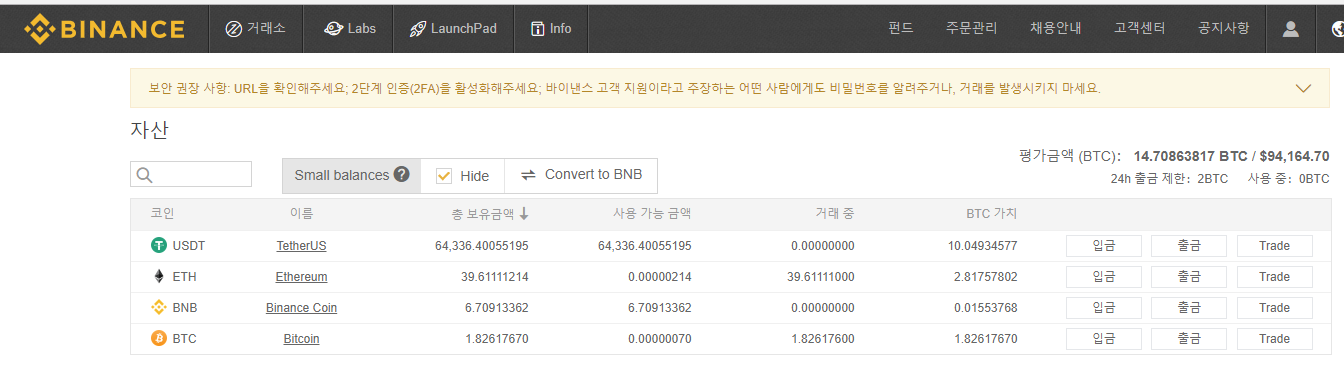Open the 공지사항 link
This screenshot has height=366, width=1344.
coord(1224,28)
